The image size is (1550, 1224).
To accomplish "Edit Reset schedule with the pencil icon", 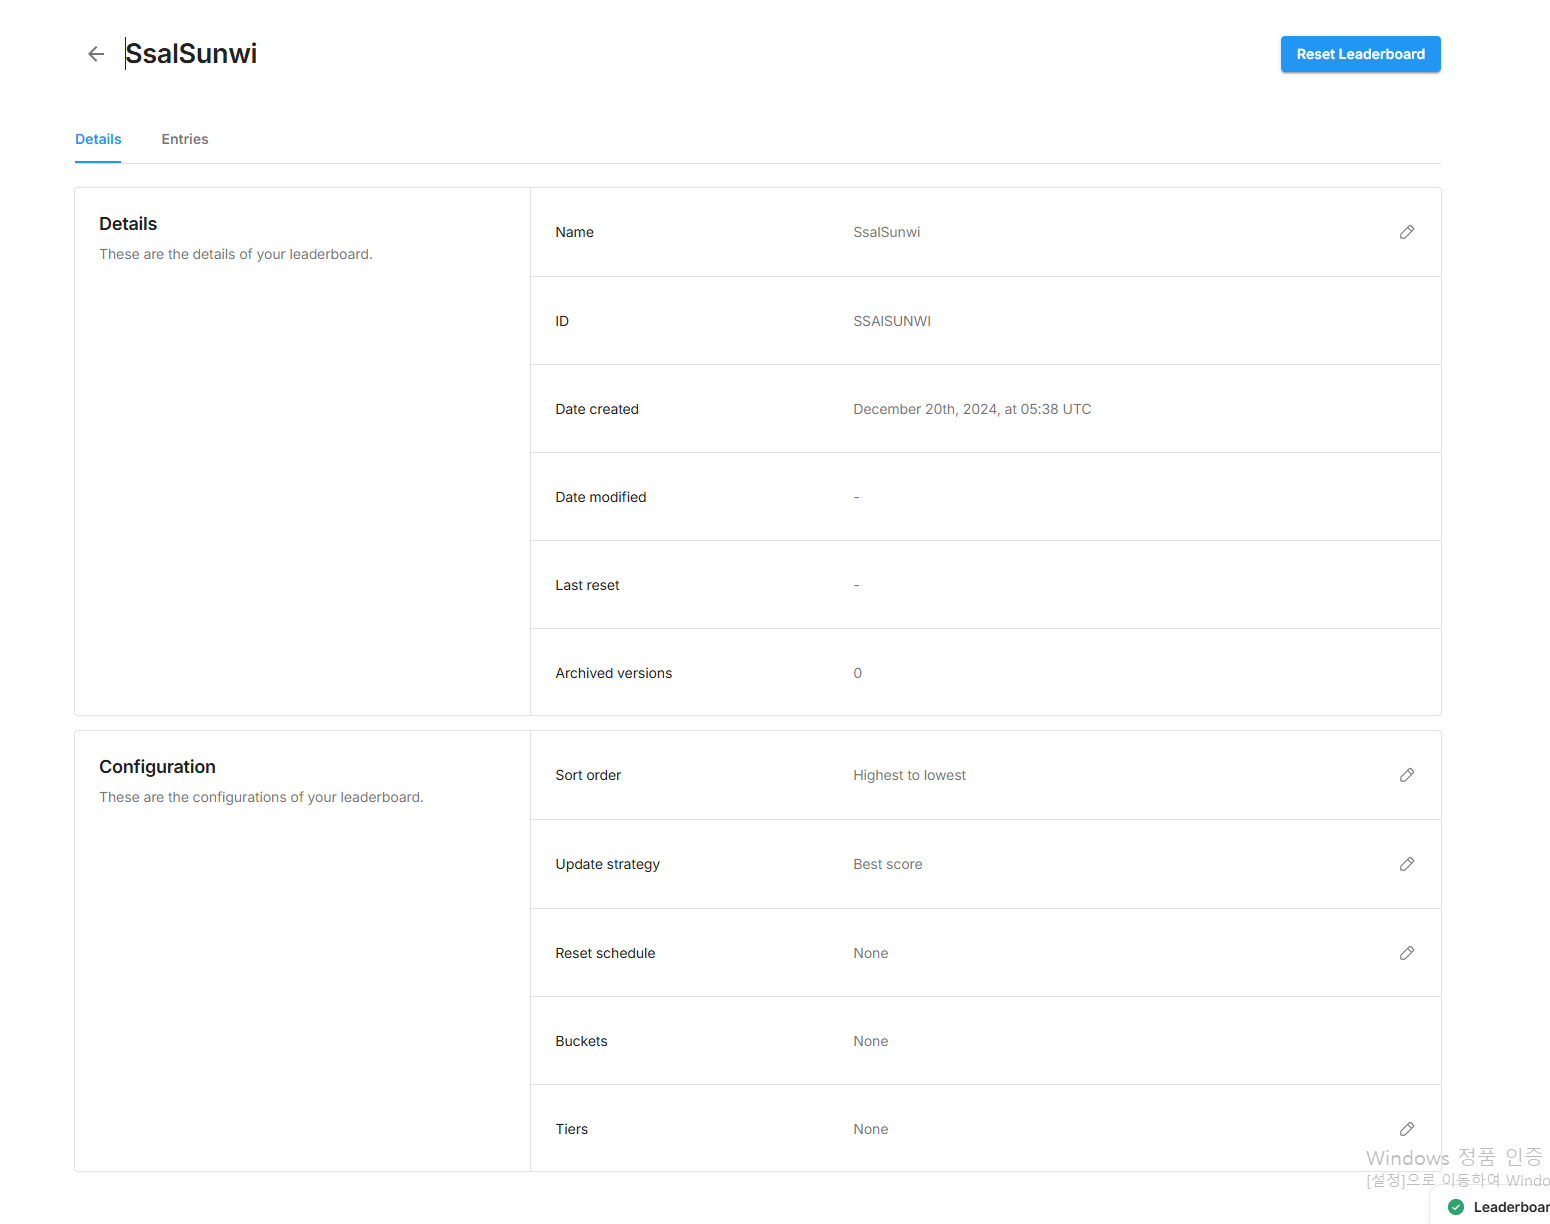I will [1407, 953].
